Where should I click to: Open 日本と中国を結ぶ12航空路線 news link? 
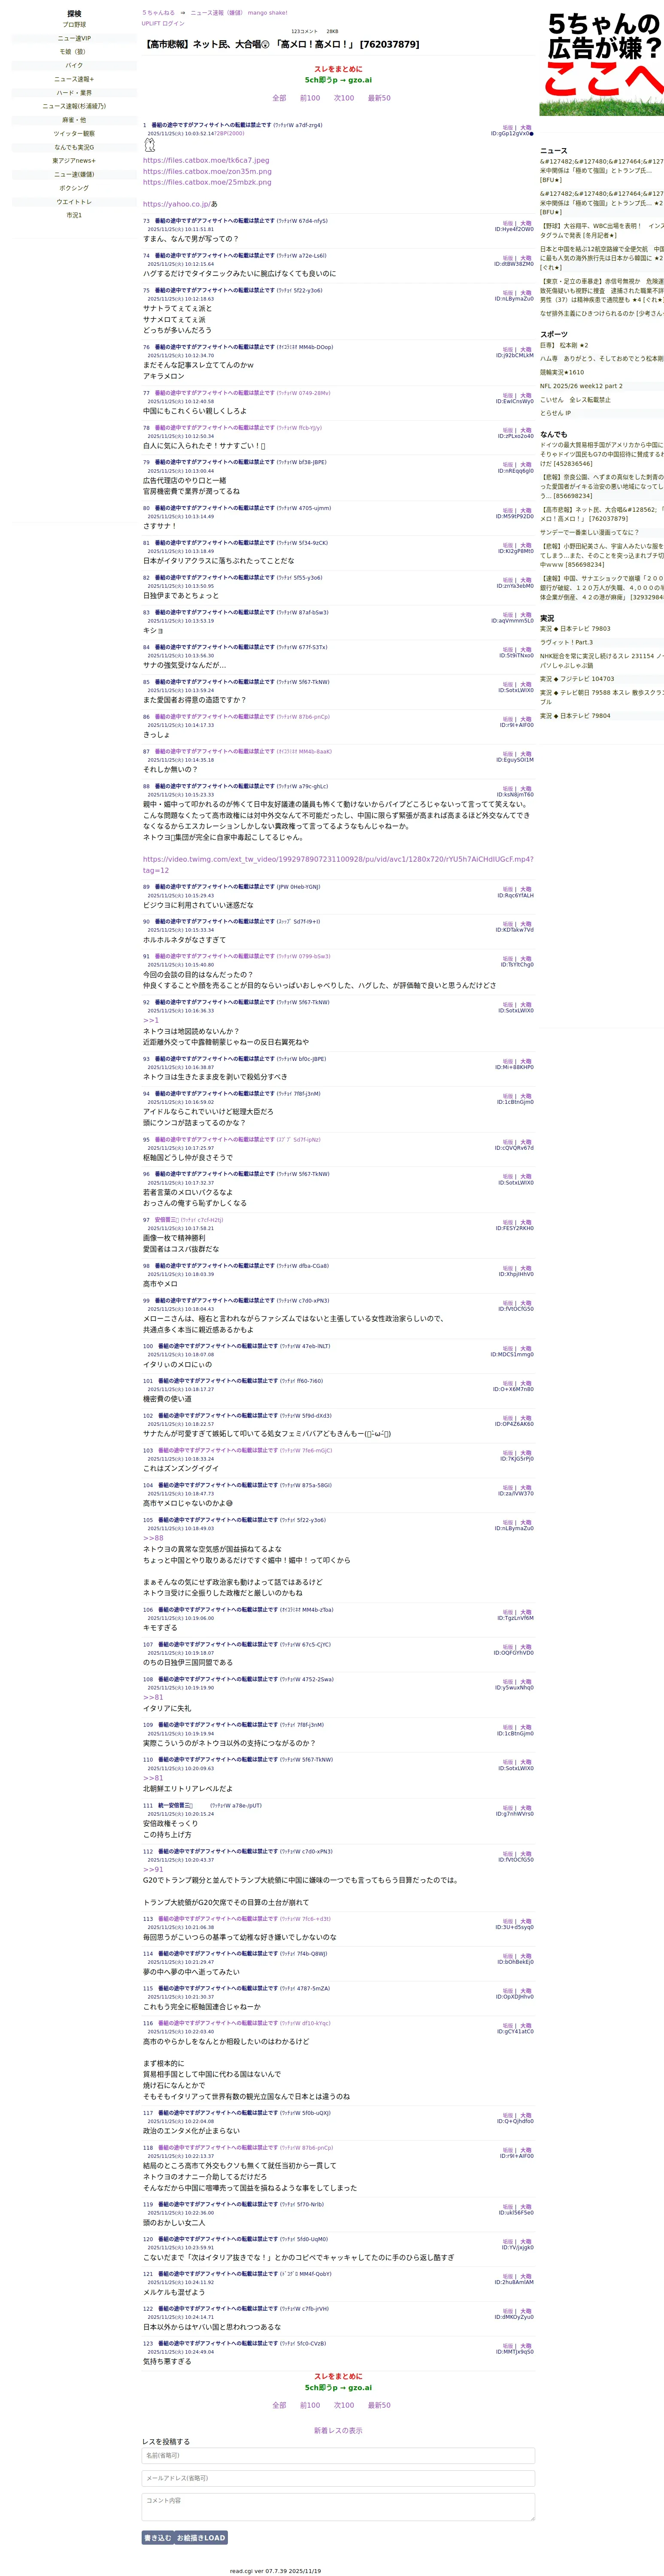click(x=602, y=258)
